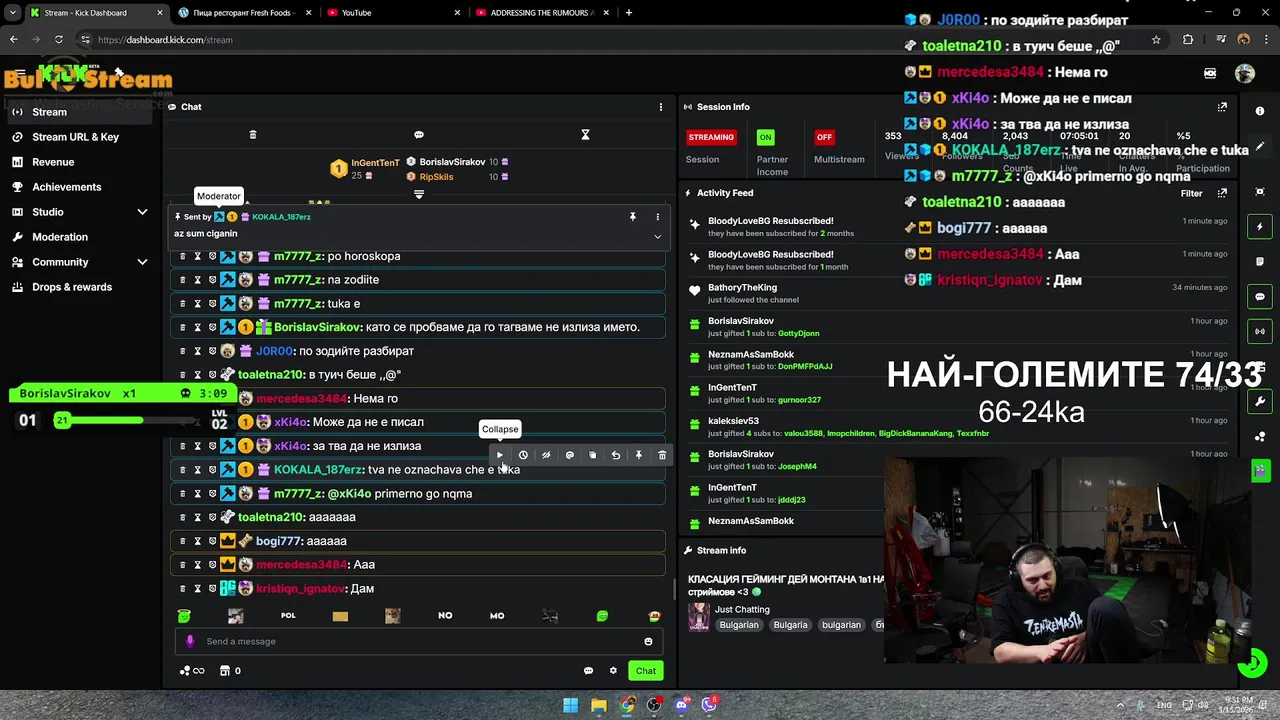Viewport: 1280px width, 720px height.
Task: Delete the message 'po horoskopa' with its trash icon
Action: click(182, 256)
